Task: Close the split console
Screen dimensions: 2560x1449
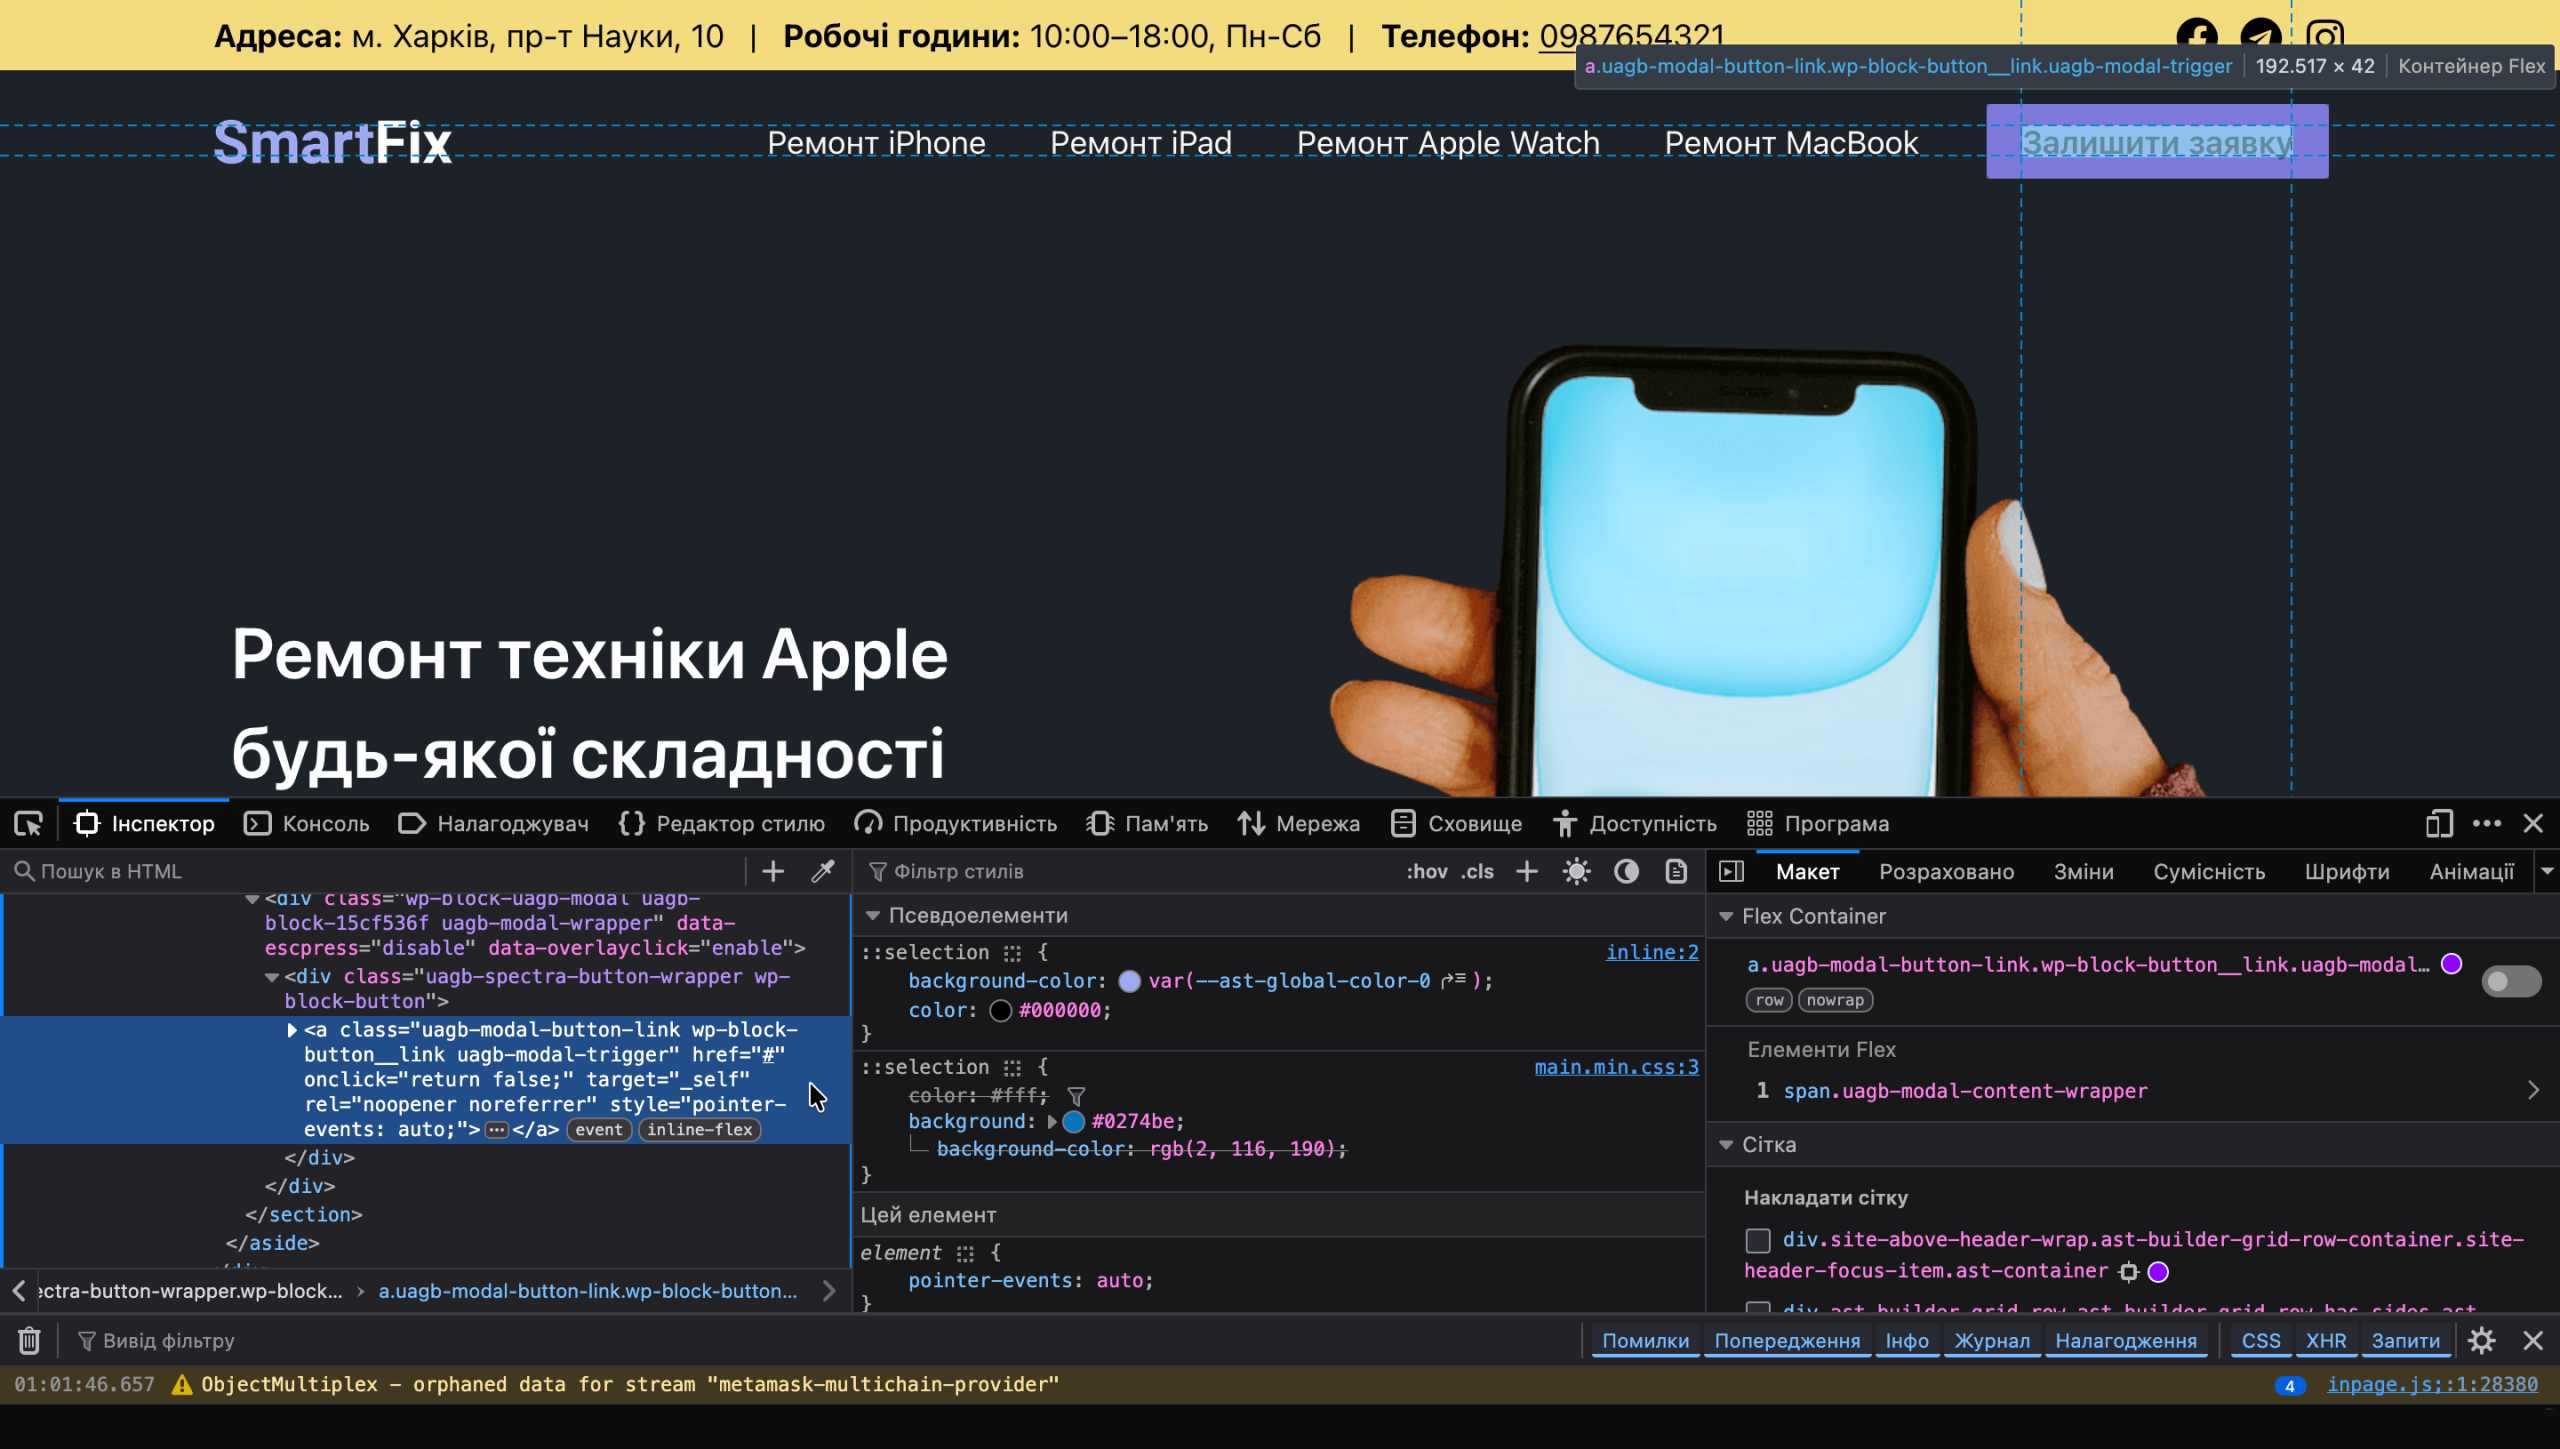Action: pos(2533,1340)
